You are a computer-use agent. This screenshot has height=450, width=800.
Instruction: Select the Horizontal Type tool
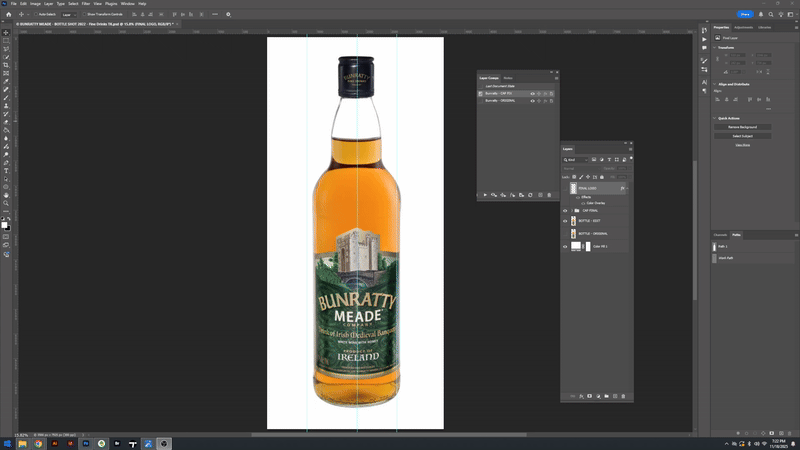(6, 171)
